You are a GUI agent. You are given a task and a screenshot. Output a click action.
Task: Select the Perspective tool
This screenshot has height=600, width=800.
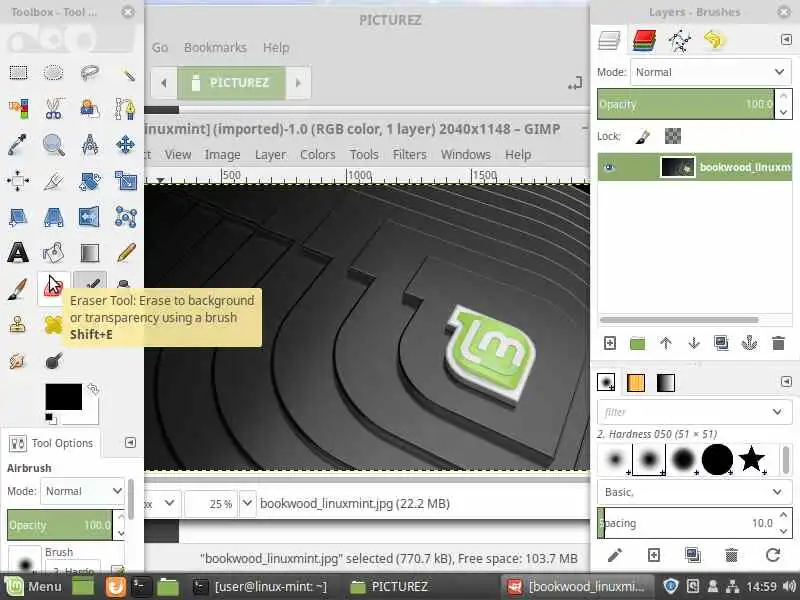54,217
